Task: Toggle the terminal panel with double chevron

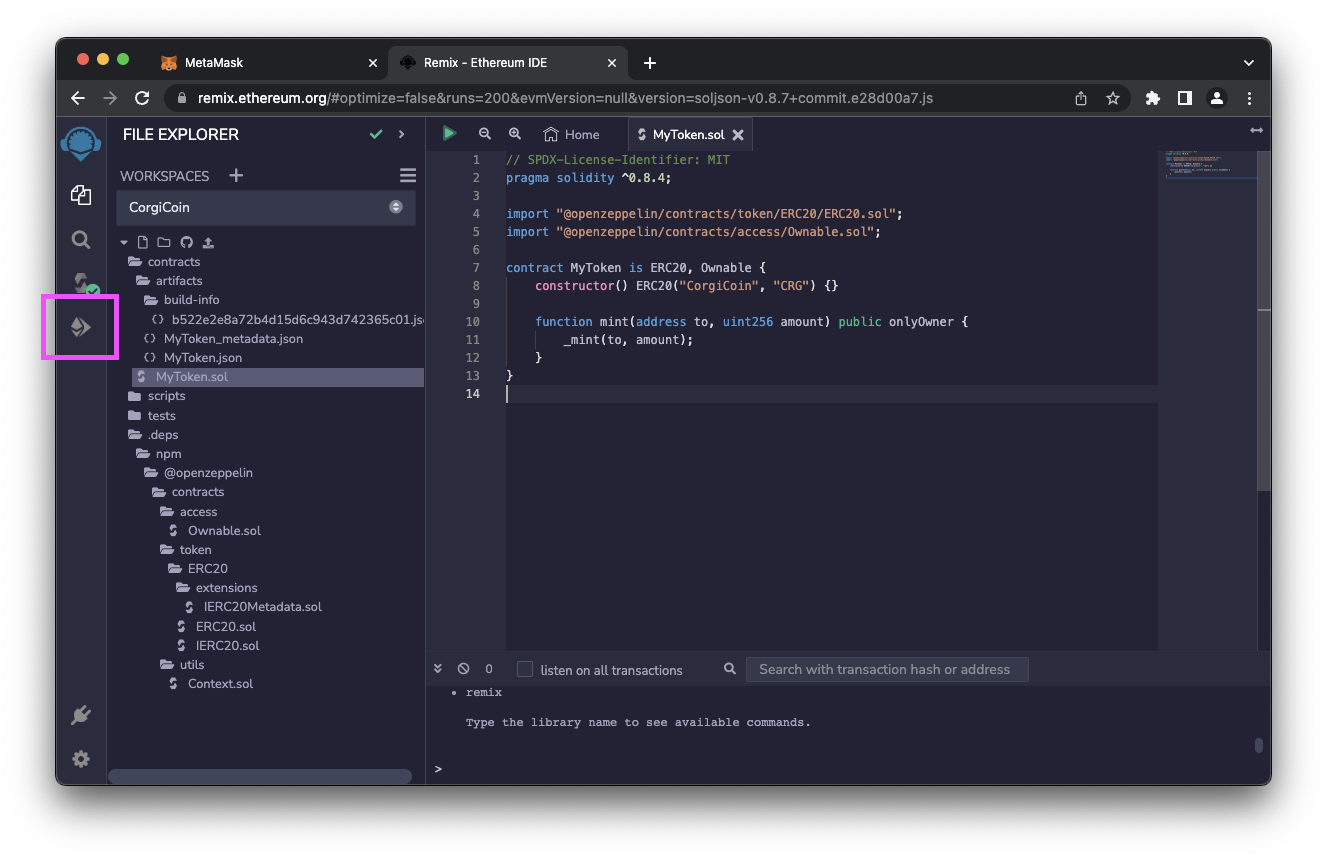Action: pos(438,669)
